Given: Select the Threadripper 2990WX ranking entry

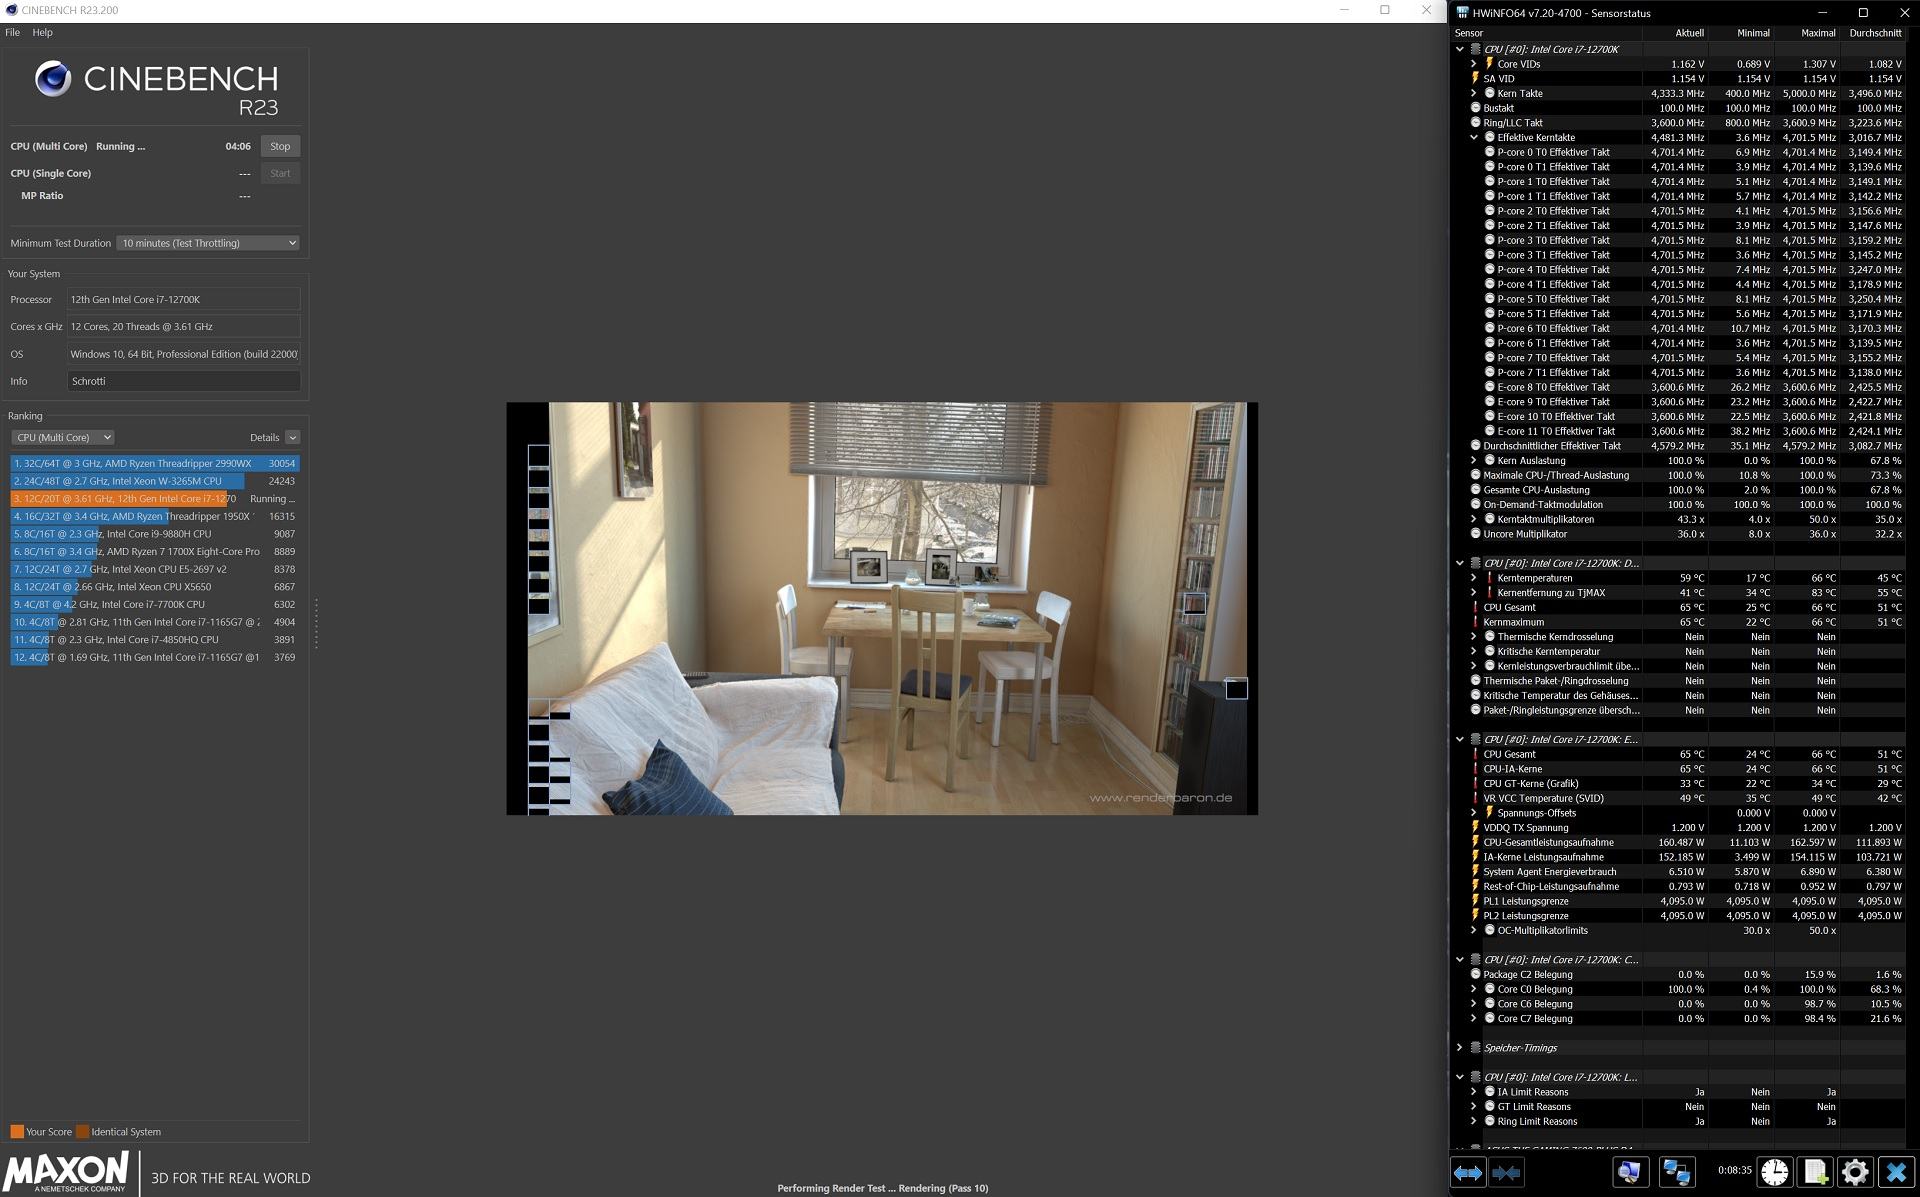Looking at the screenshot, I should click(155, 463).
